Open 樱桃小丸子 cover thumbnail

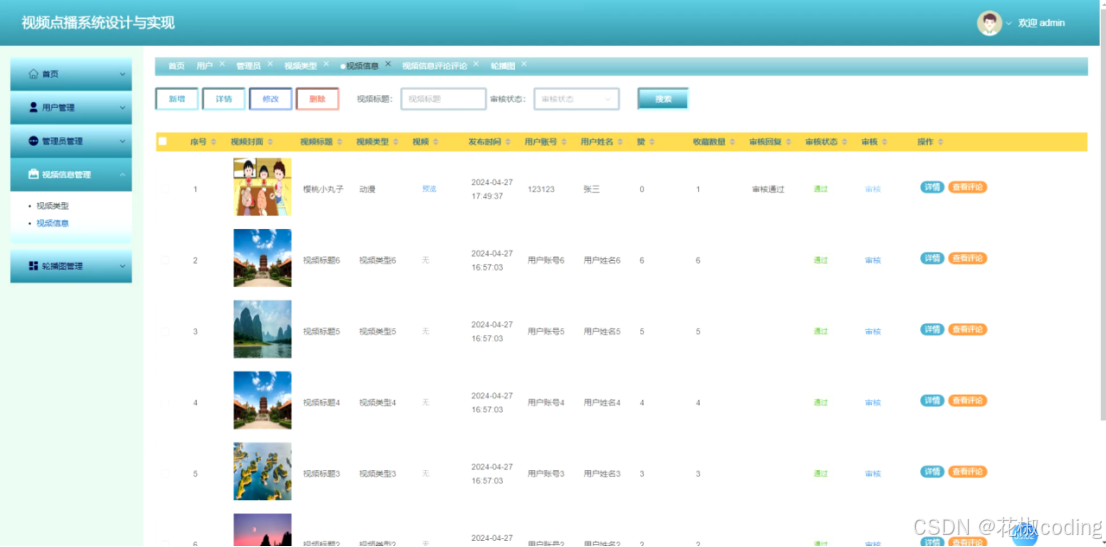(262, 187)
